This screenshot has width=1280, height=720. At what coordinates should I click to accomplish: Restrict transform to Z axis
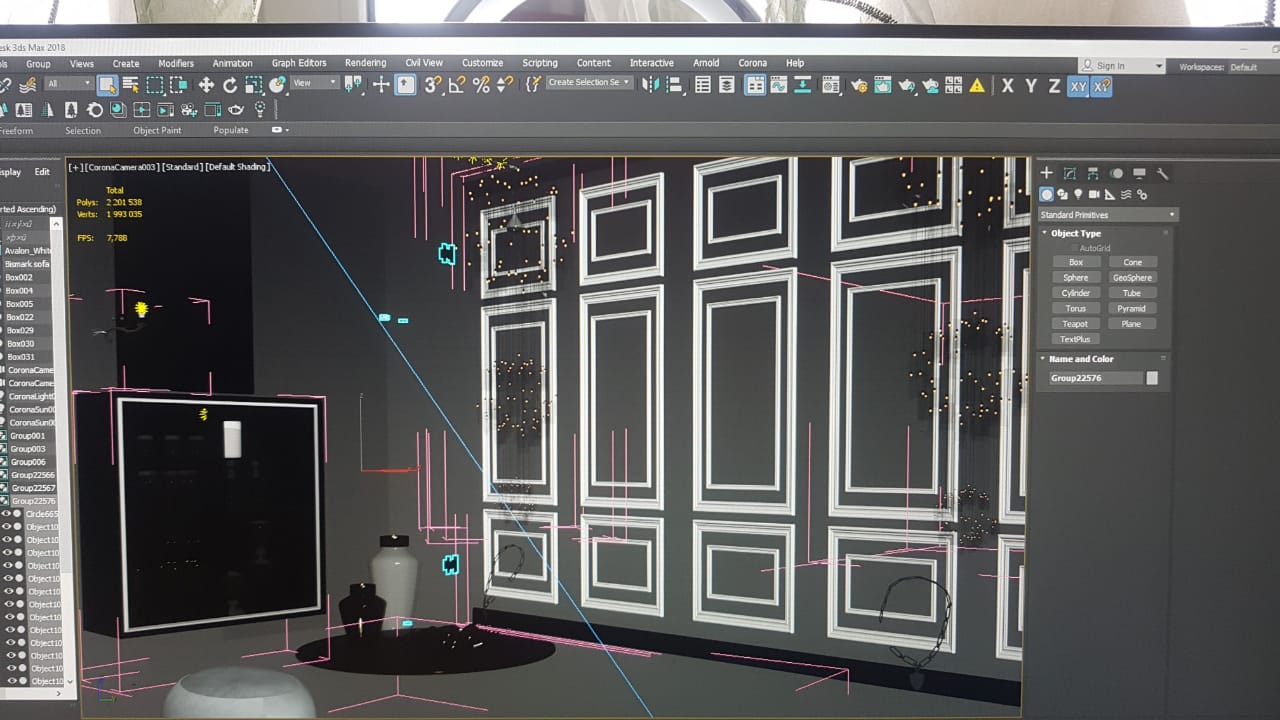click(1054, 87)
